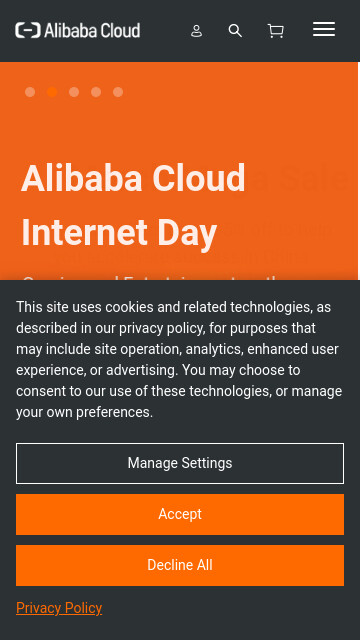Choose Decline All cookies

(x=180, y=565)
